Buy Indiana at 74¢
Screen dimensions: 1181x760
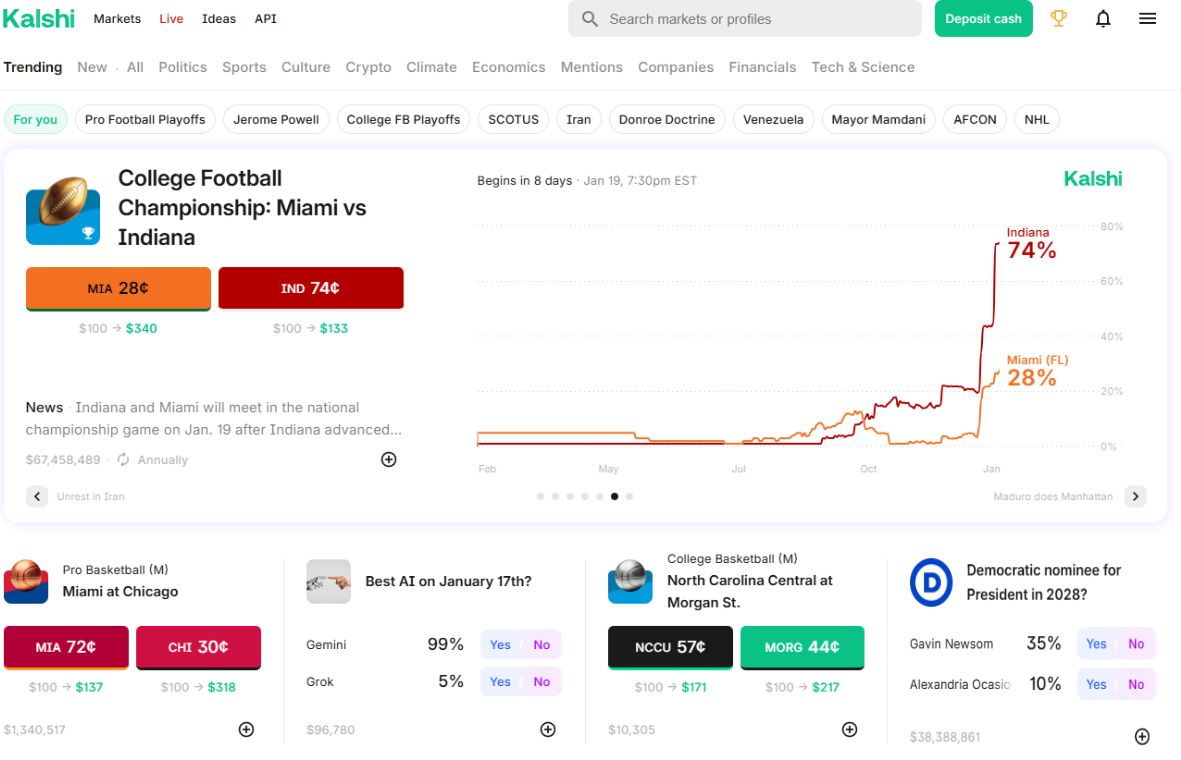pyautogui.click(x=310, y=288)
